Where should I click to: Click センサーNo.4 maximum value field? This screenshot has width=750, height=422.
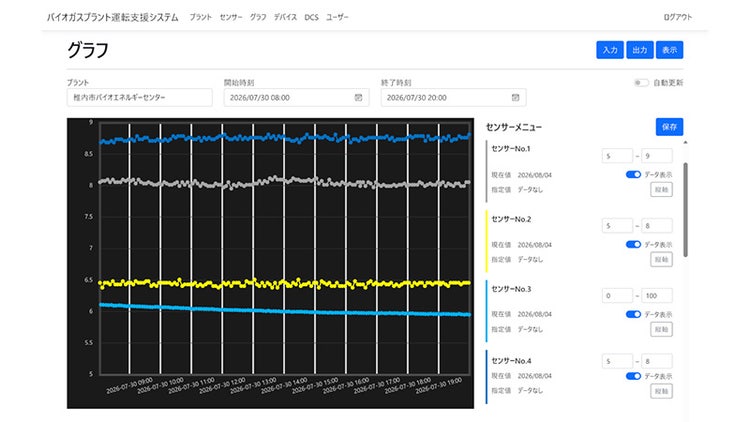657,361
